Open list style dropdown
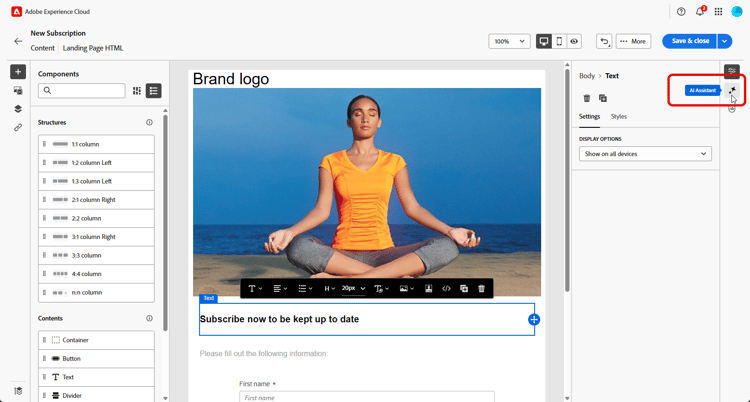 coord(305,289)
